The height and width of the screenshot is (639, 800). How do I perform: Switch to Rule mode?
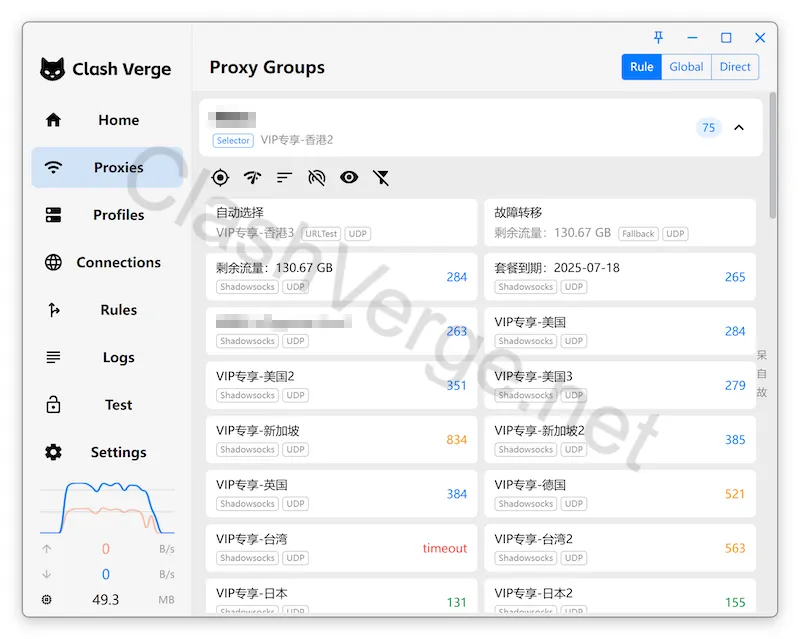641,67
